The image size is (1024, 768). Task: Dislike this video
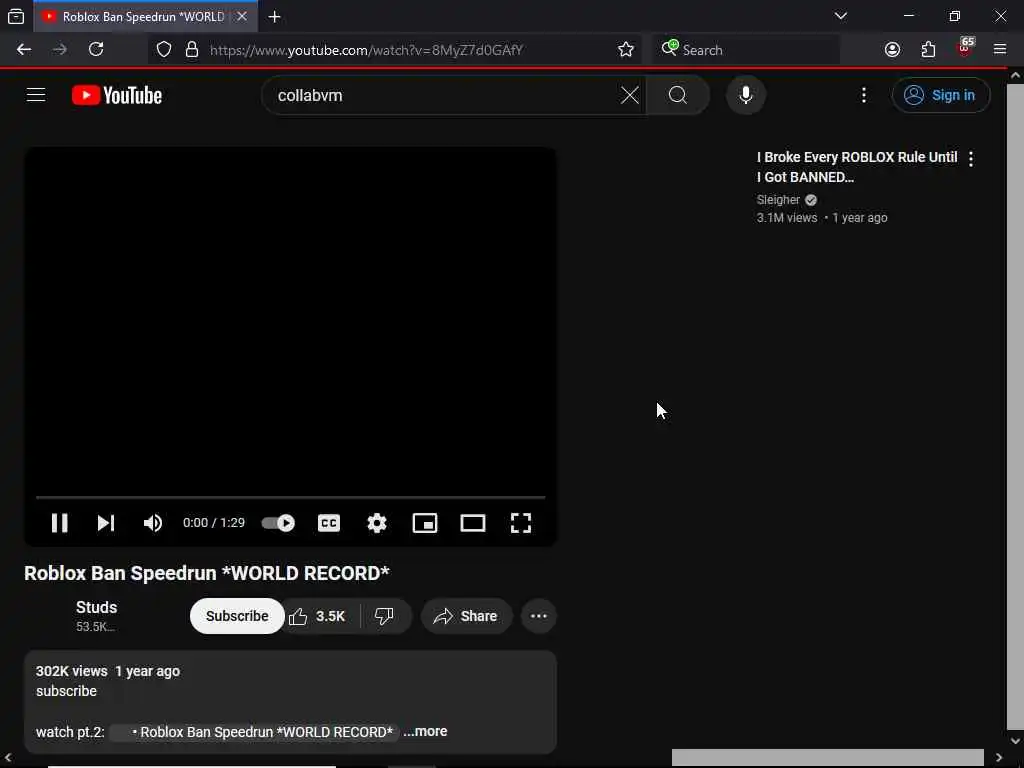385,616
